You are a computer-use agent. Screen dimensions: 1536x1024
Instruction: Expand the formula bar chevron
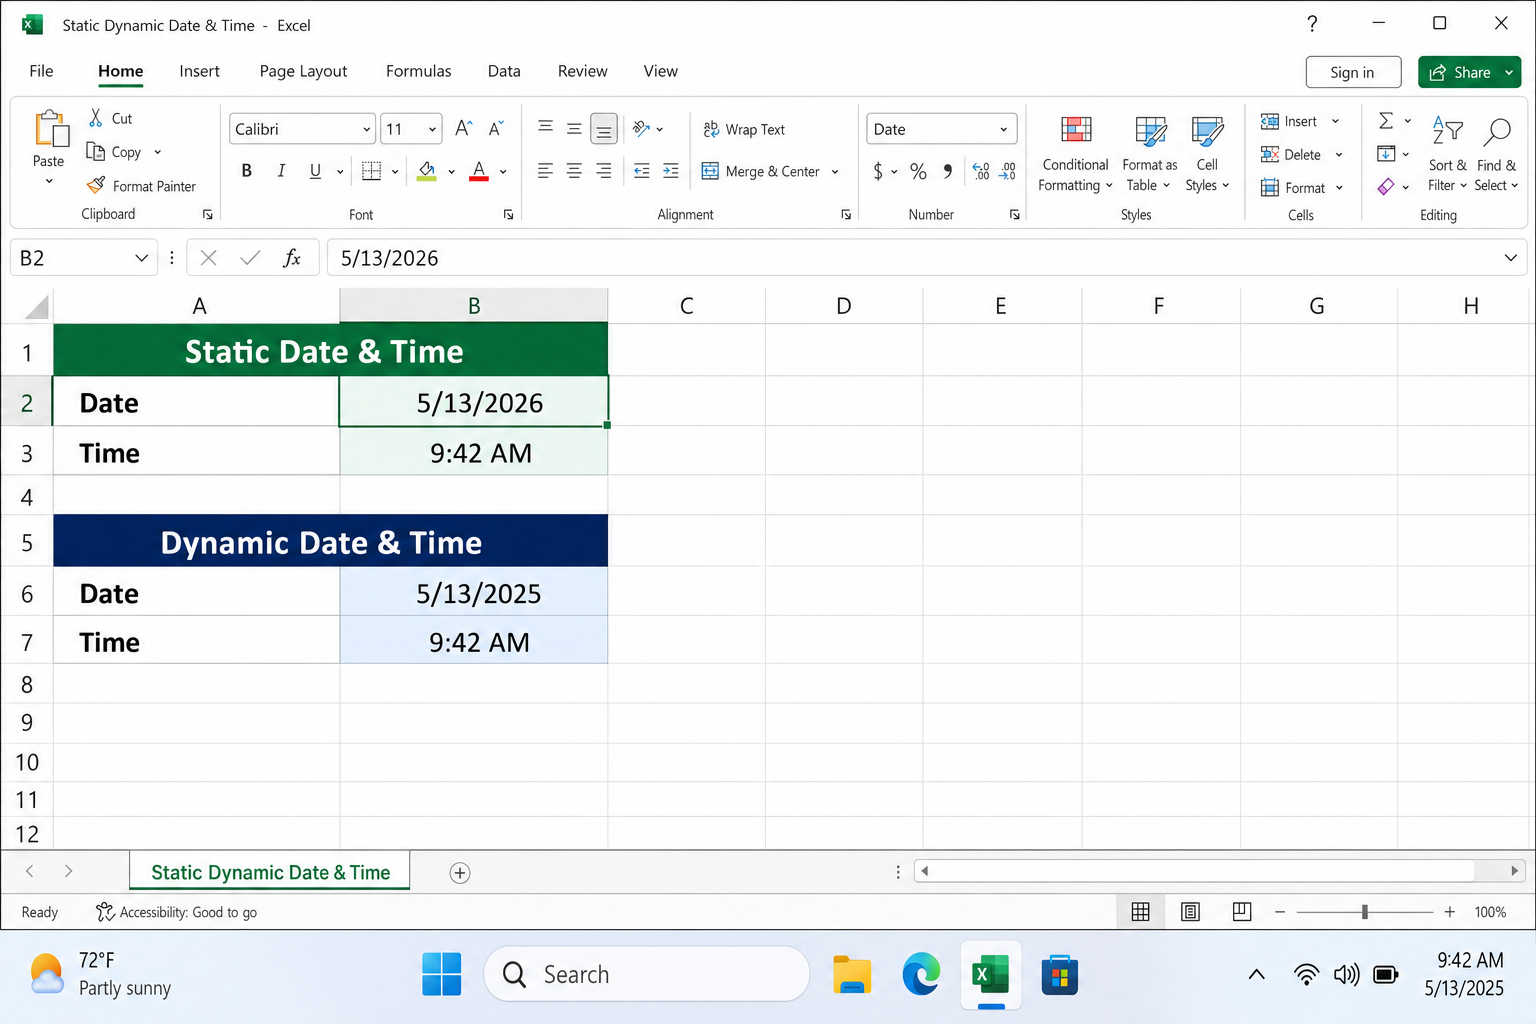pos(1510,258)
